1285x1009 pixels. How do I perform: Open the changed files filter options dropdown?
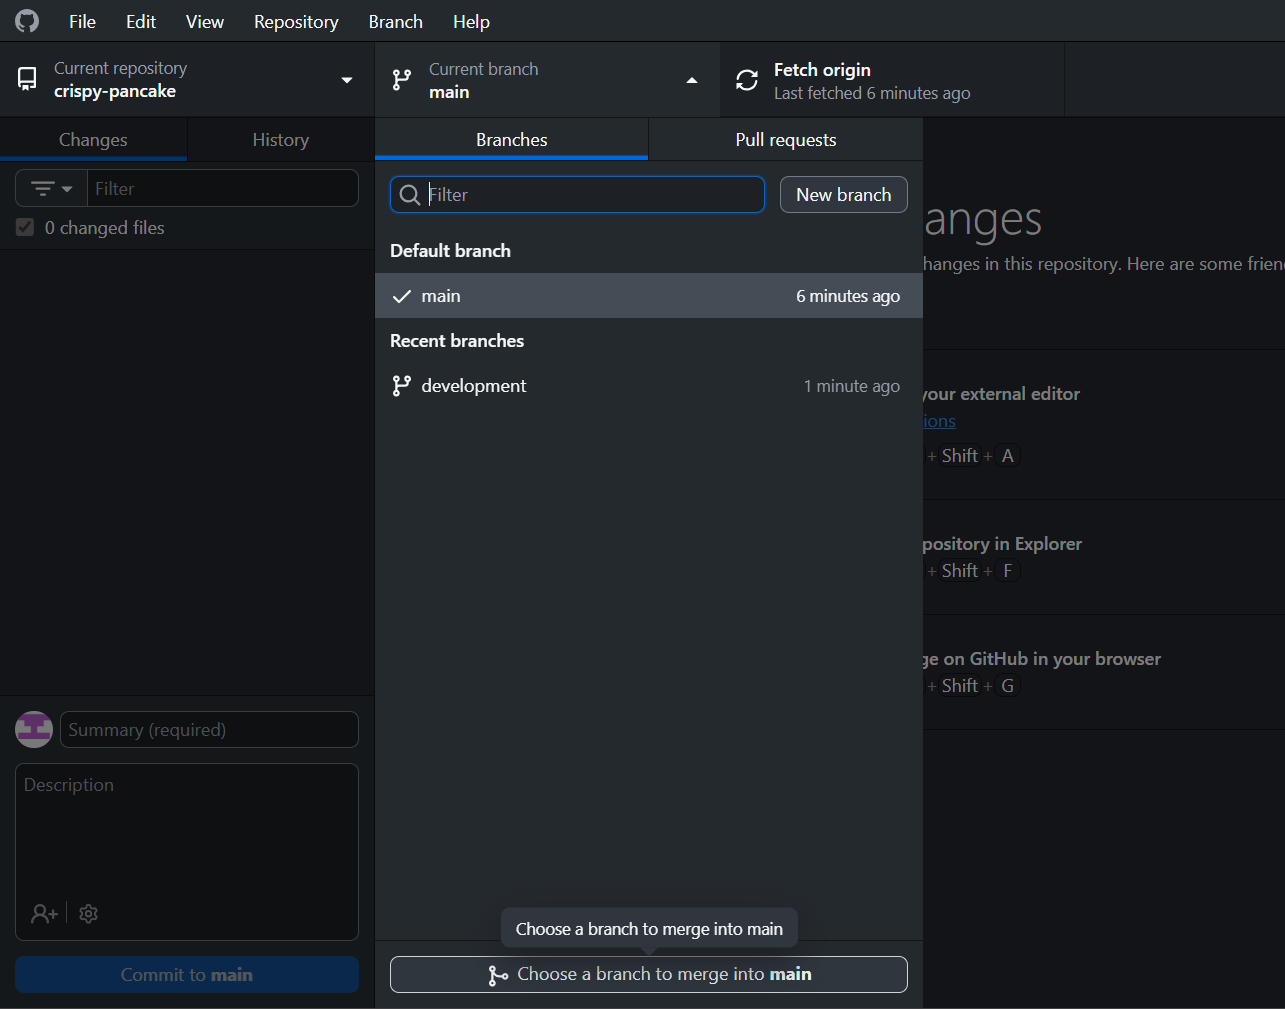click(51, 188)
